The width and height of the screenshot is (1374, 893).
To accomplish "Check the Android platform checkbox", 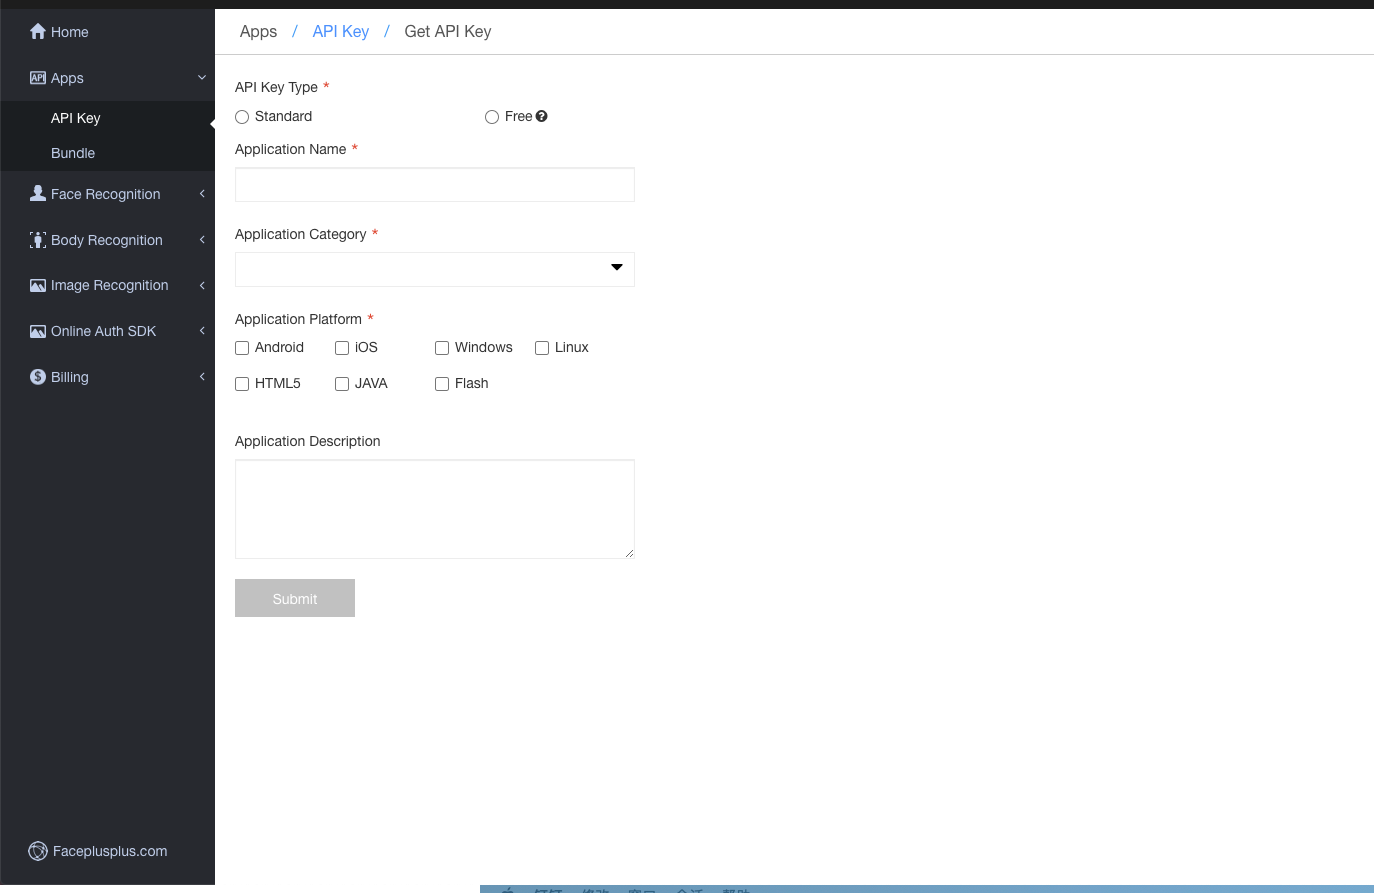I will click(242, 348).
